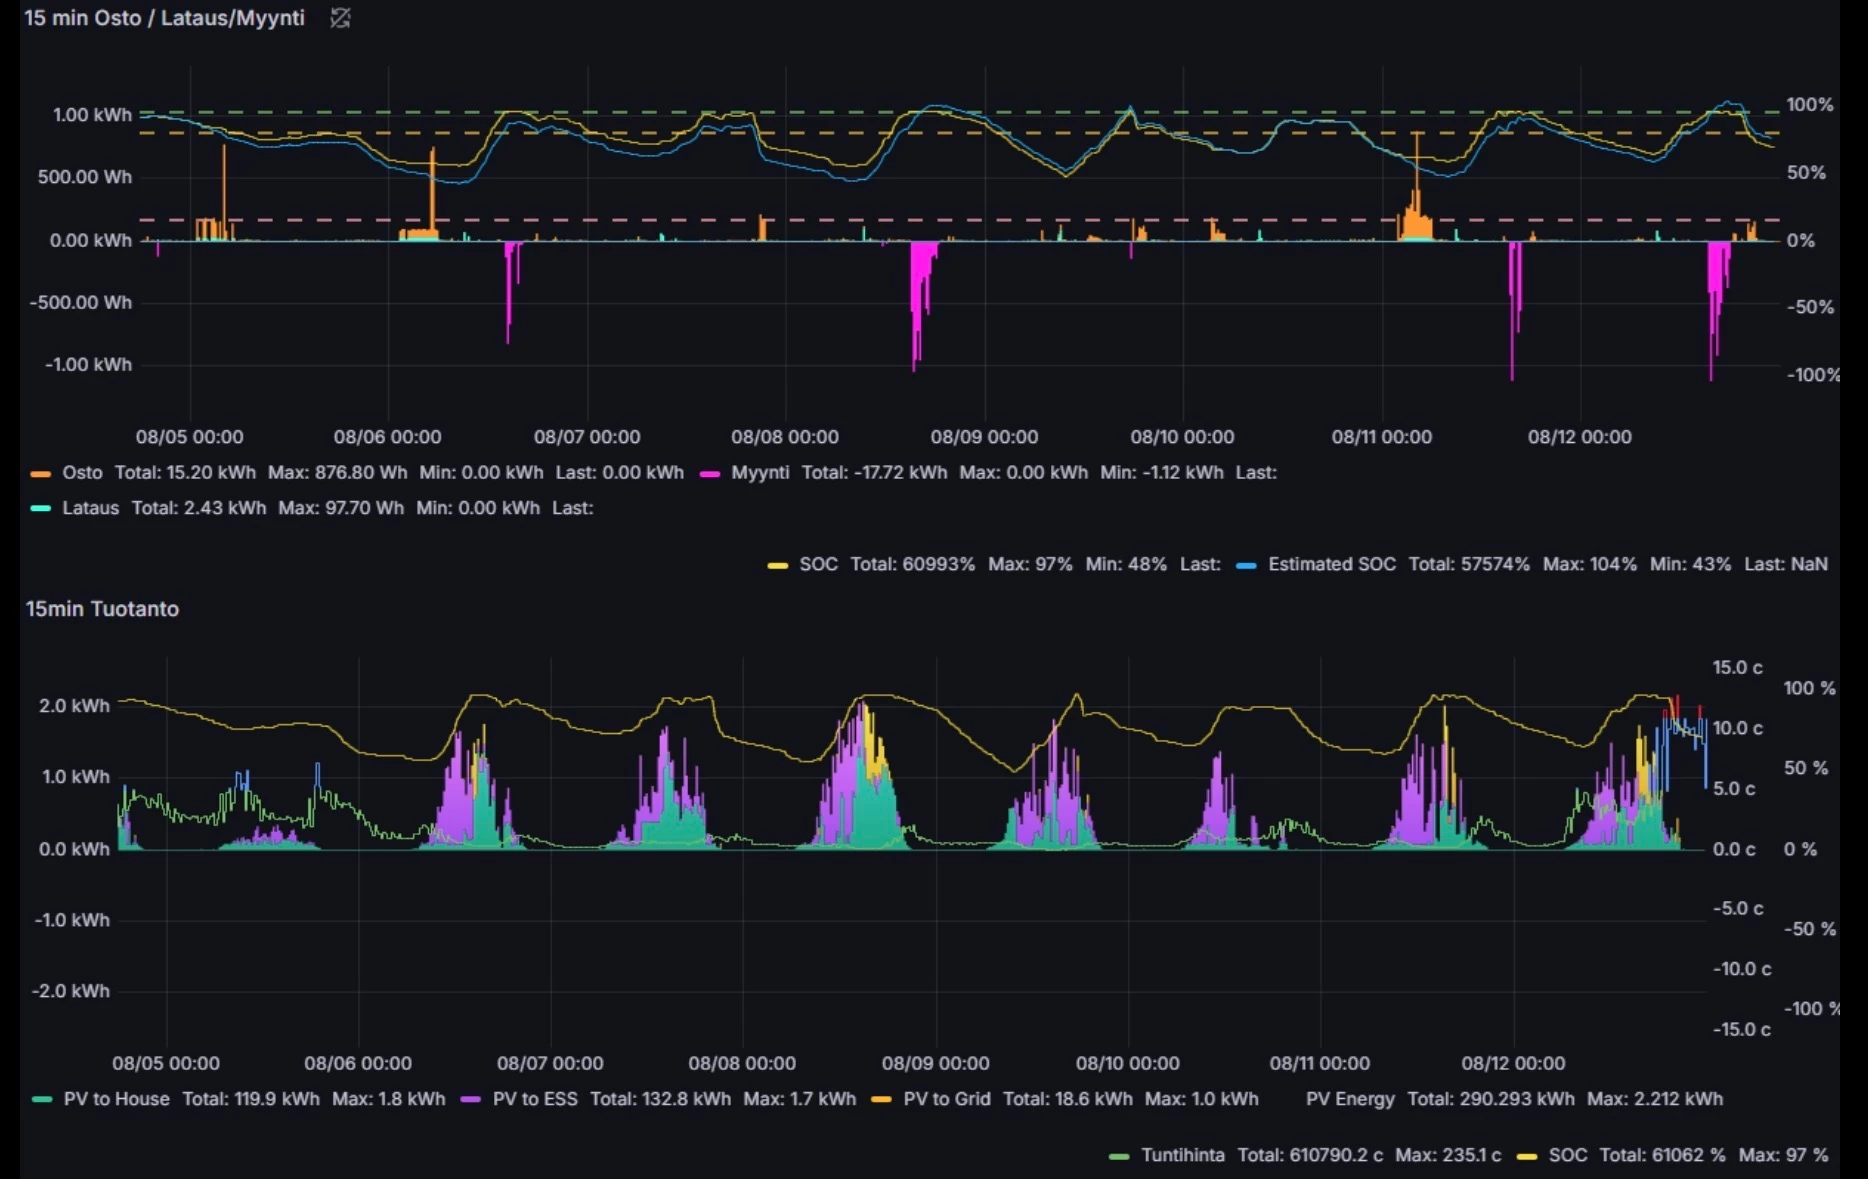
Task: Click the PV to Grid 'Total: 18.6 kWh'
Action: (x=1068, y=1099)
